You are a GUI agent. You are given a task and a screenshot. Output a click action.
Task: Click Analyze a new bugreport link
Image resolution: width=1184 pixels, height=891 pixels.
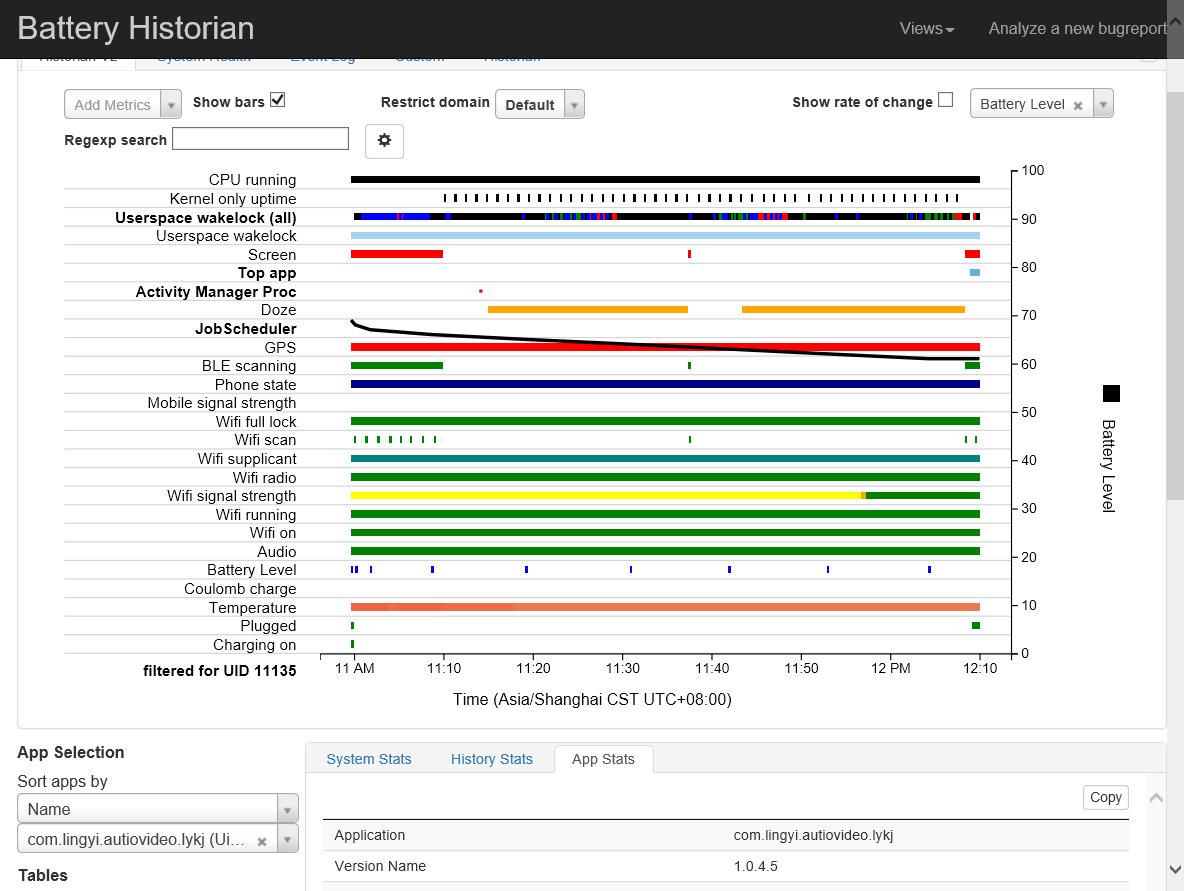pyautogui.click(x=1078, y=29)
